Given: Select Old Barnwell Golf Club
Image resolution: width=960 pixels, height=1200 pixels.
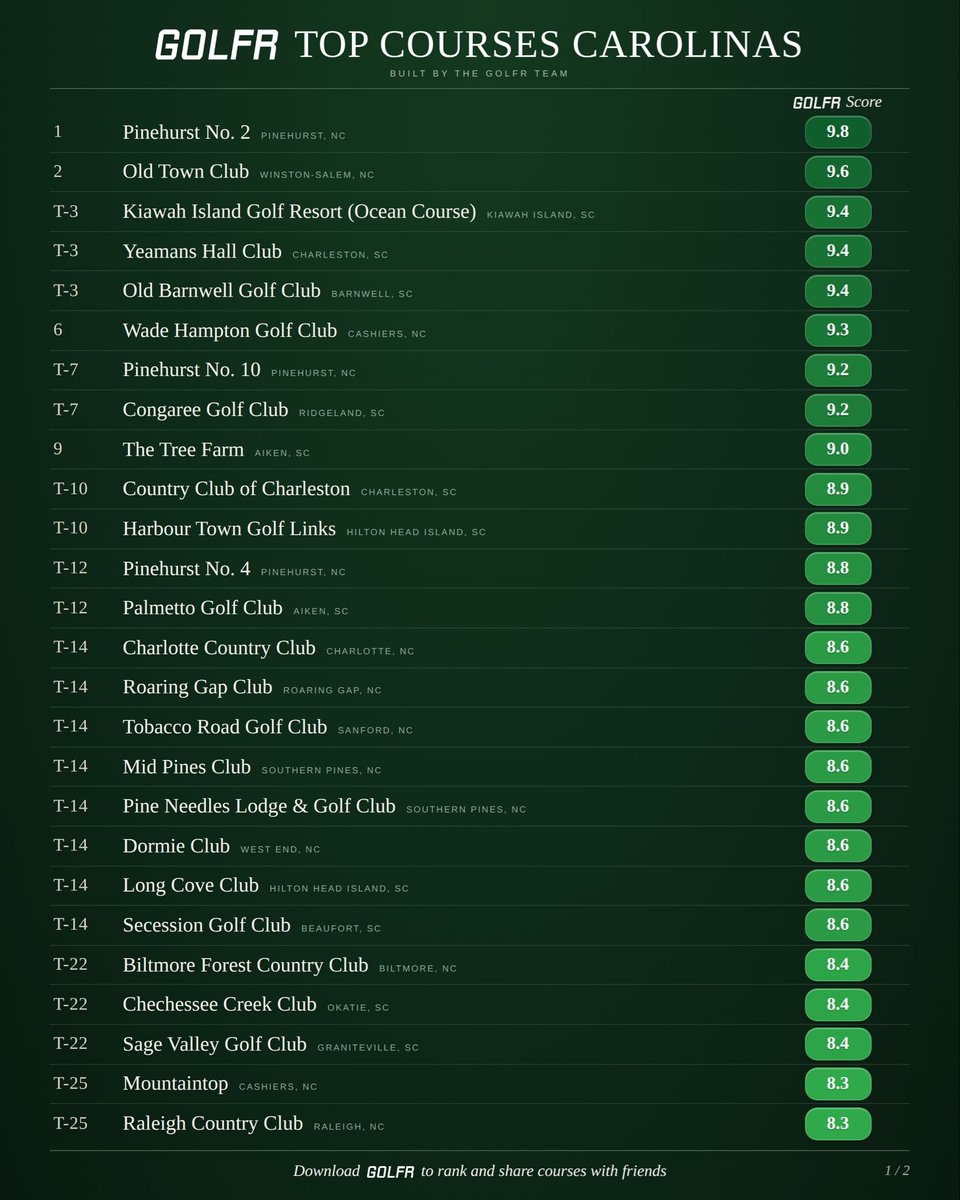Looking at the screenshot, I should [221, 291].
